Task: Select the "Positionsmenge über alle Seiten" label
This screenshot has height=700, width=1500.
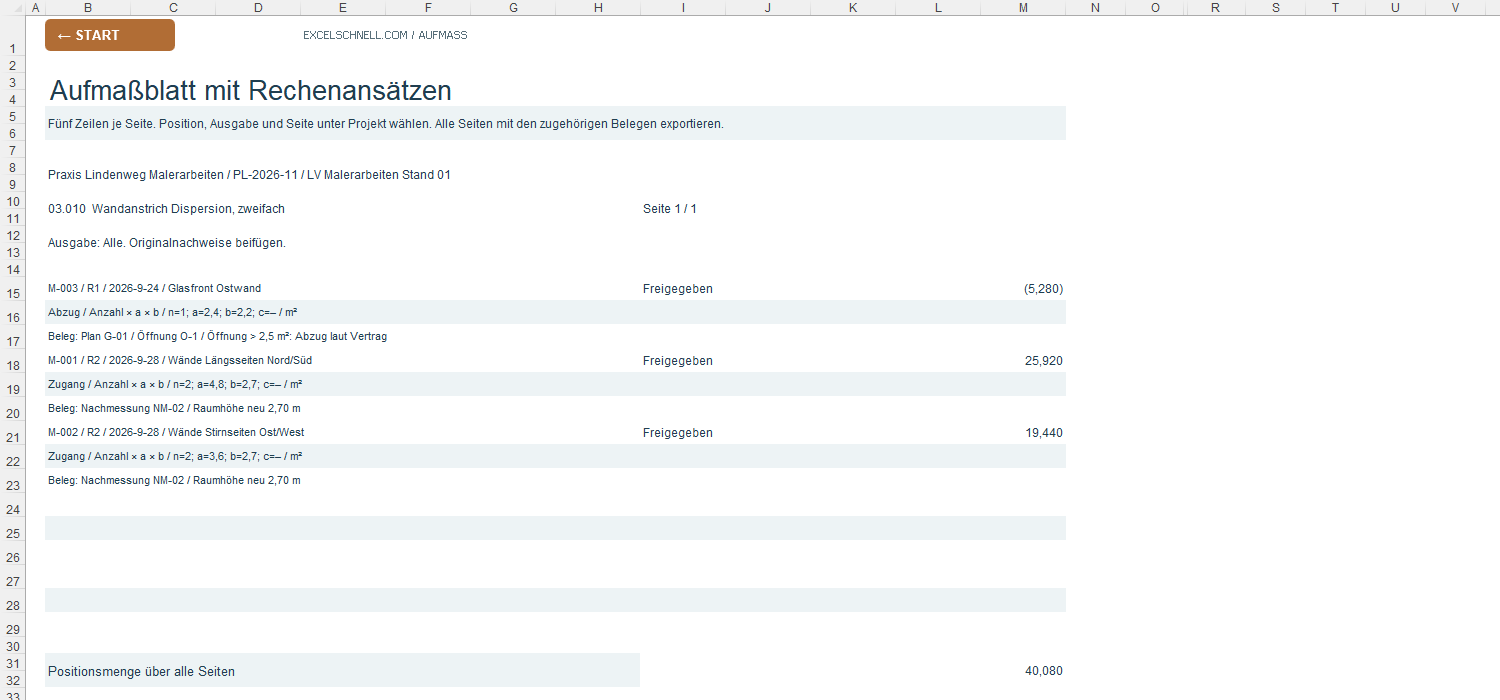Action: point(141,672)
